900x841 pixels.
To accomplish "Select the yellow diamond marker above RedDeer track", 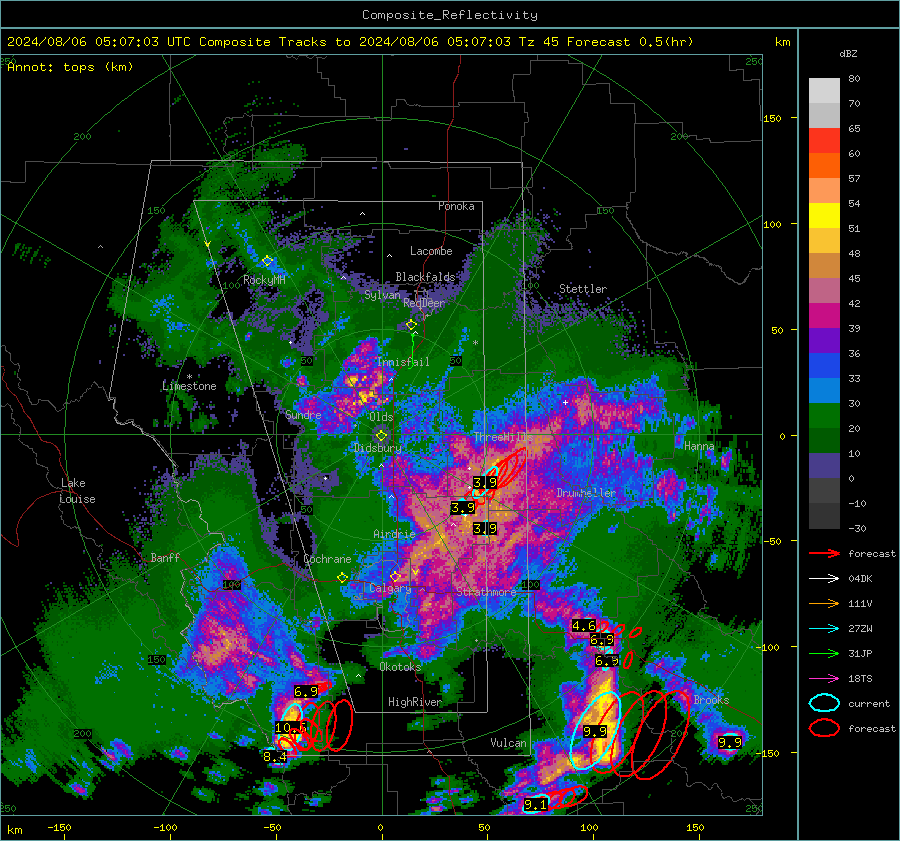I will click(x=411, y=325).
